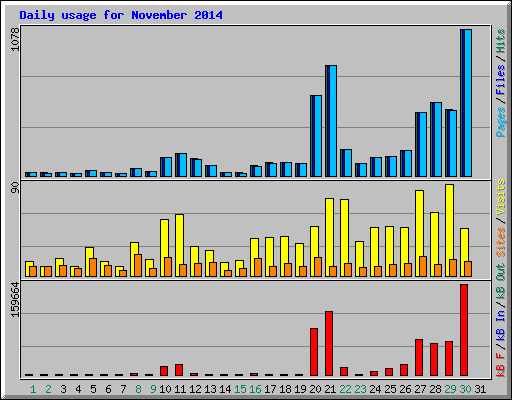Click day 29's red kB bar

point(449,359)
